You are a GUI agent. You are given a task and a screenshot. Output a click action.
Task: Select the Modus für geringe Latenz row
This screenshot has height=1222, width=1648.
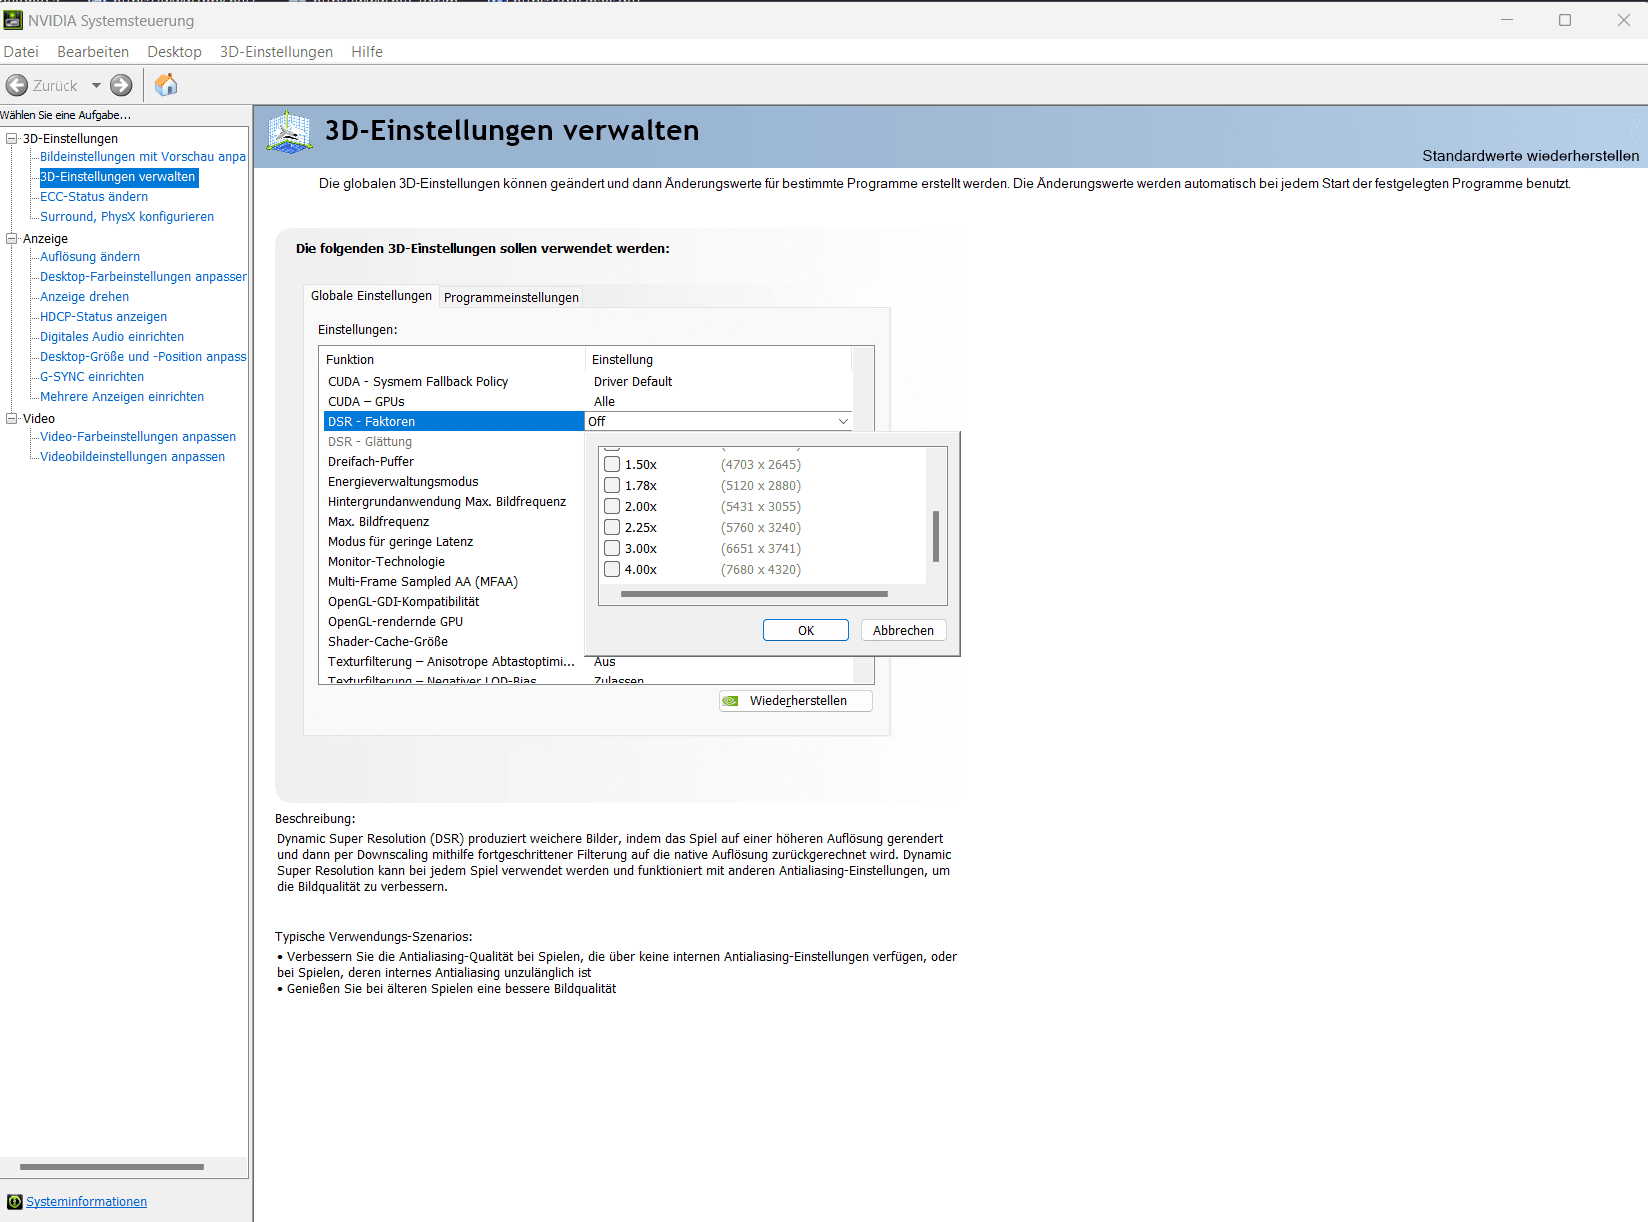[454, 541]
